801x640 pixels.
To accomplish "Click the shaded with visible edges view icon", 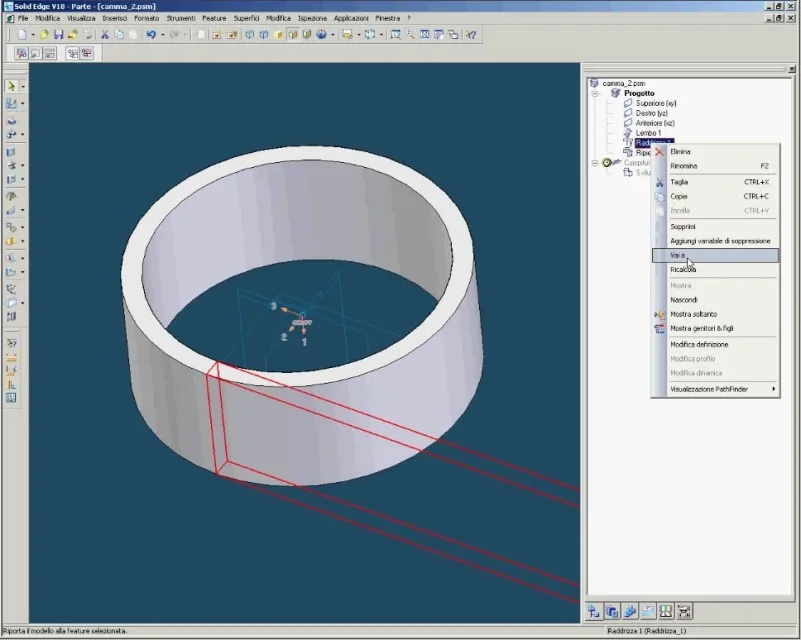I will [x=293, y=35].
